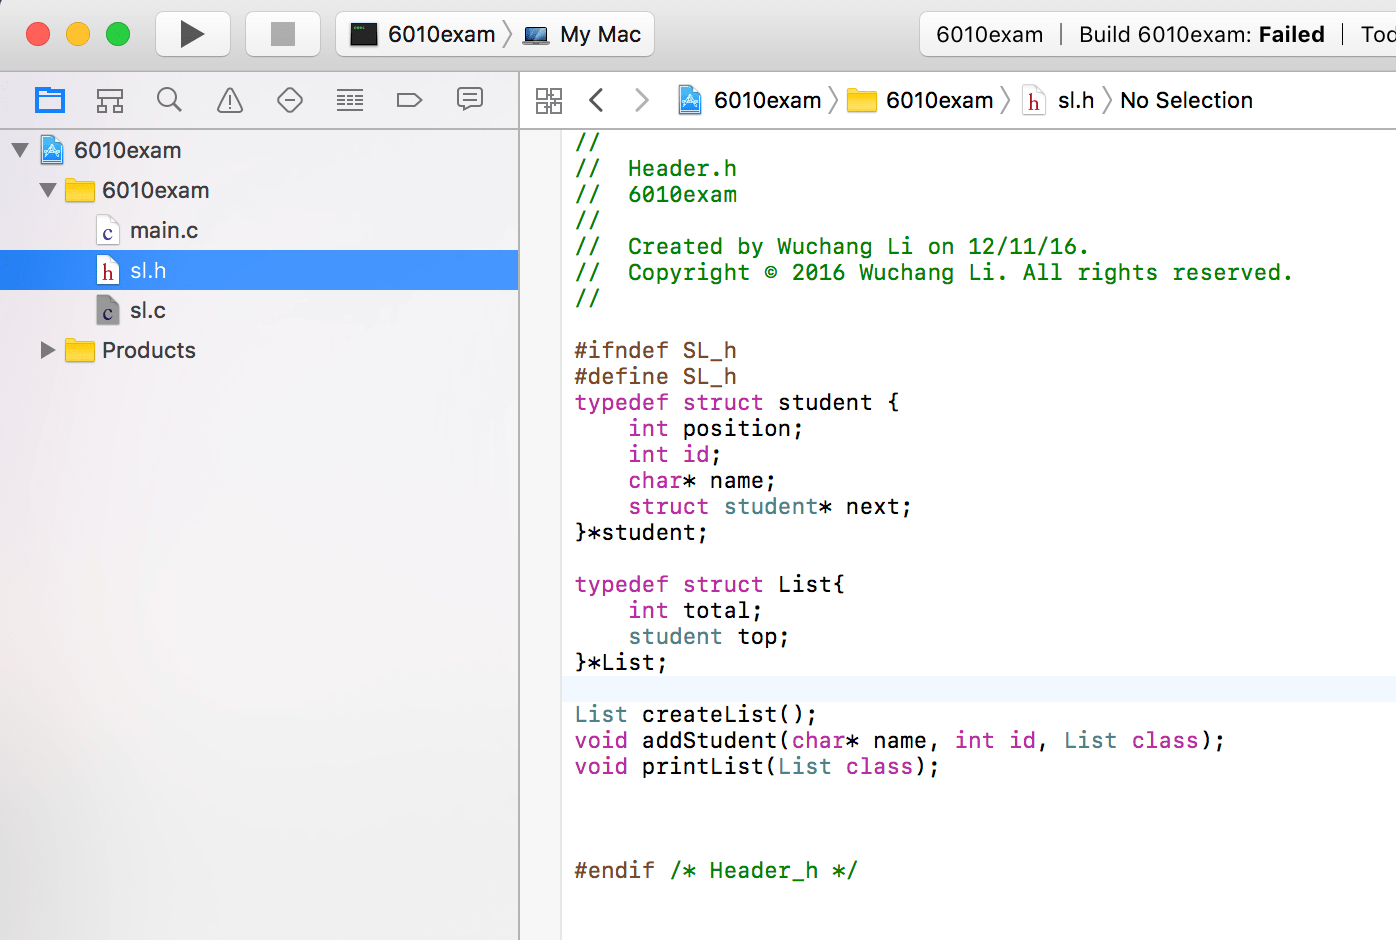Collapse the 6010exam project root
Screen dimensions: 1396x940
pos(22,150)
